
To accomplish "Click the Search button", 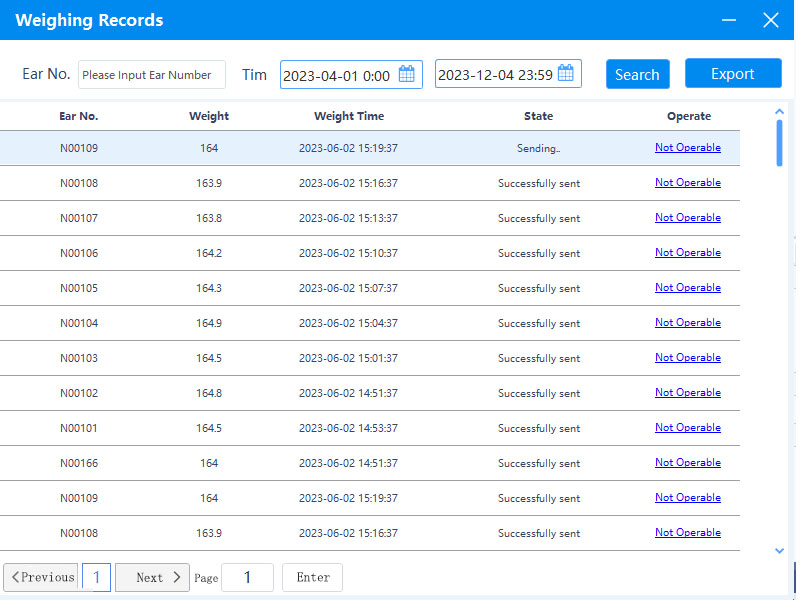I will pos(637,74).
